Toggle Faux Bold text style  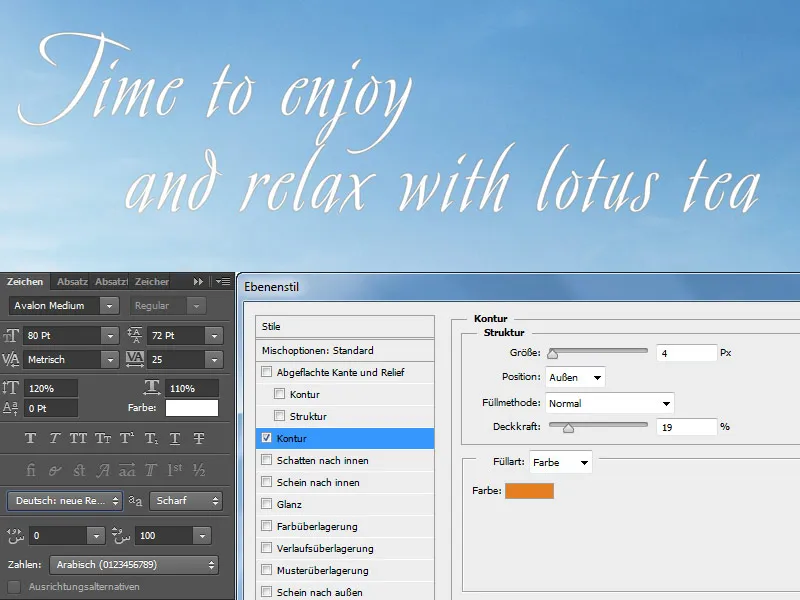click(x=31, y=438)
